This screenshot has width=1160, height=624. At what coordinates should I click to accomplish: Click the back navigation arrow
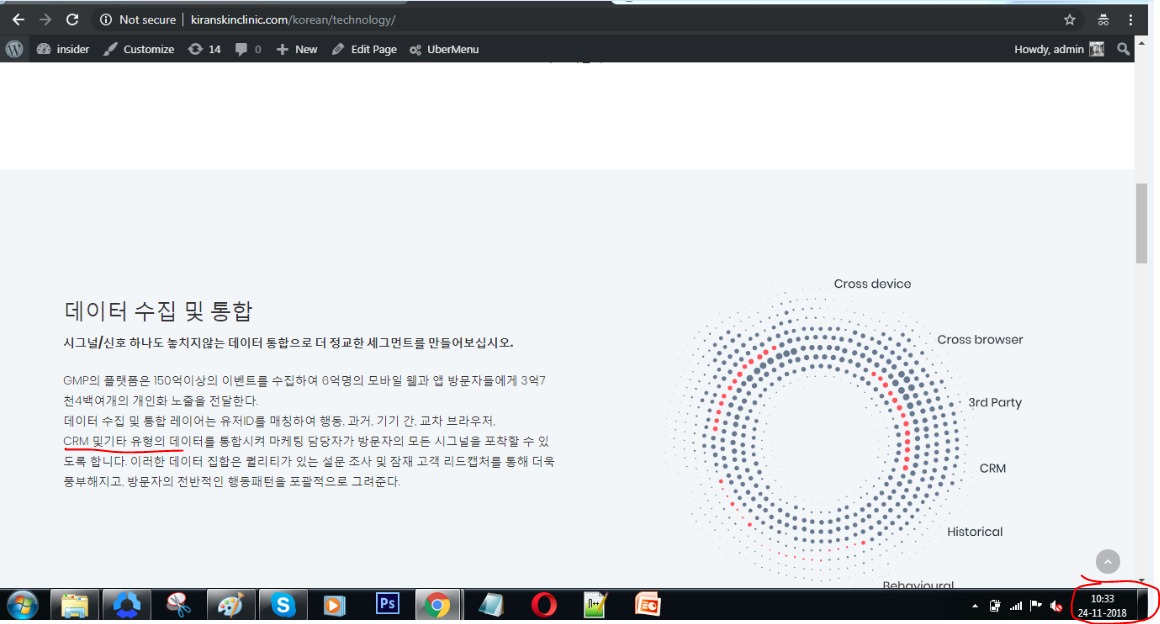(17, 19)
